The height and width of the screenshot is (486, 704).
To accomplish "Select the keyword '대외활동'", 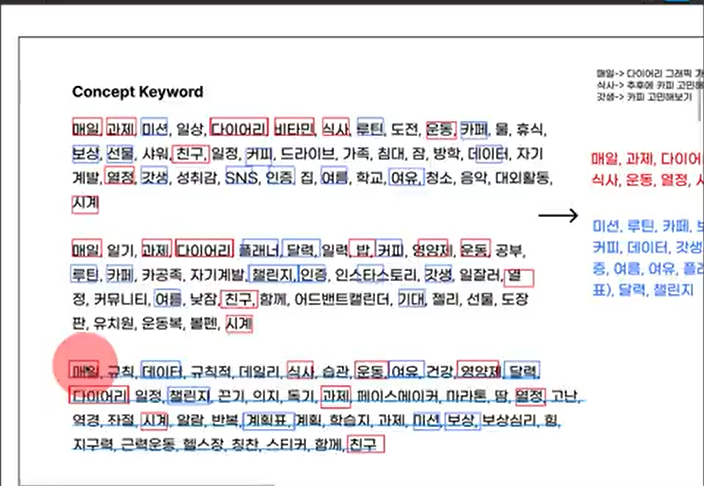I will [x=522, y=178].
